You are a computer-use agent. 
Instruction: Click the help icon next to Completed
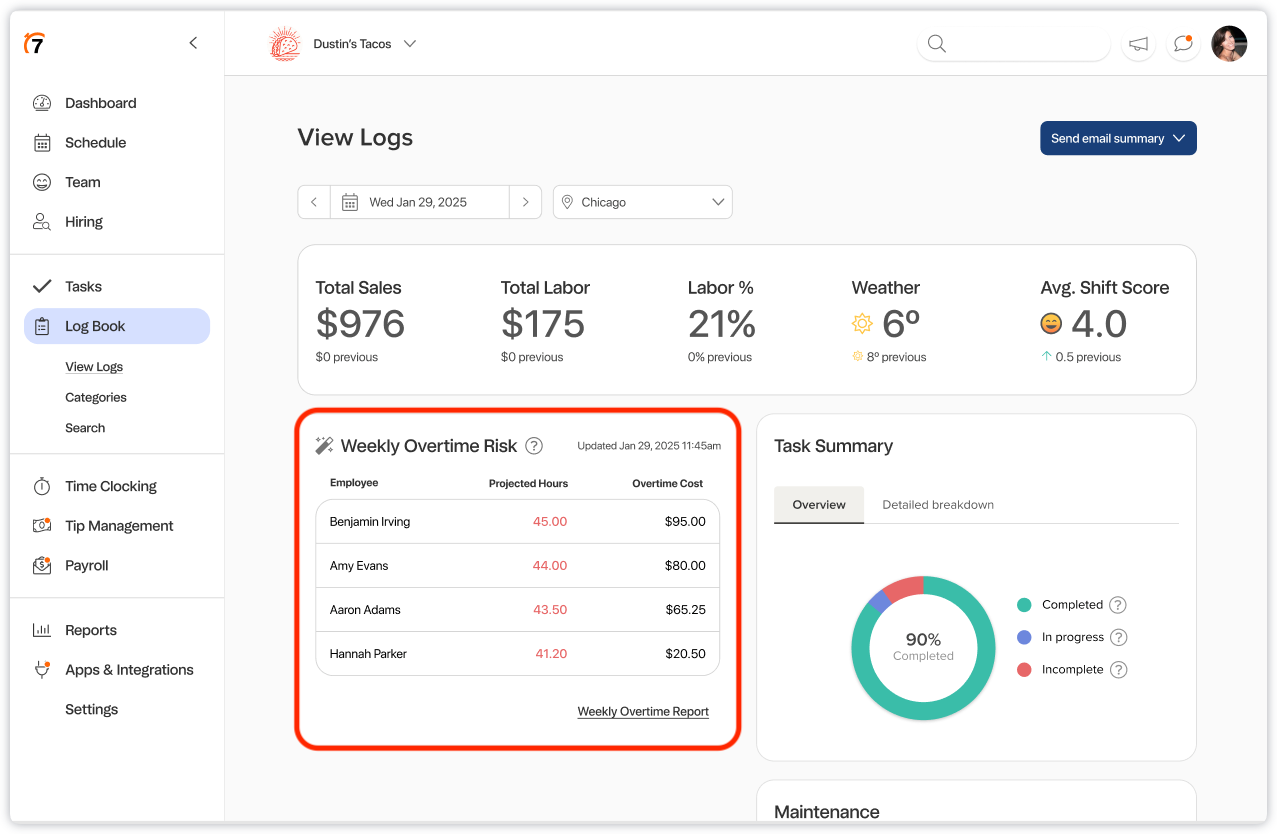click(1118, 605)
